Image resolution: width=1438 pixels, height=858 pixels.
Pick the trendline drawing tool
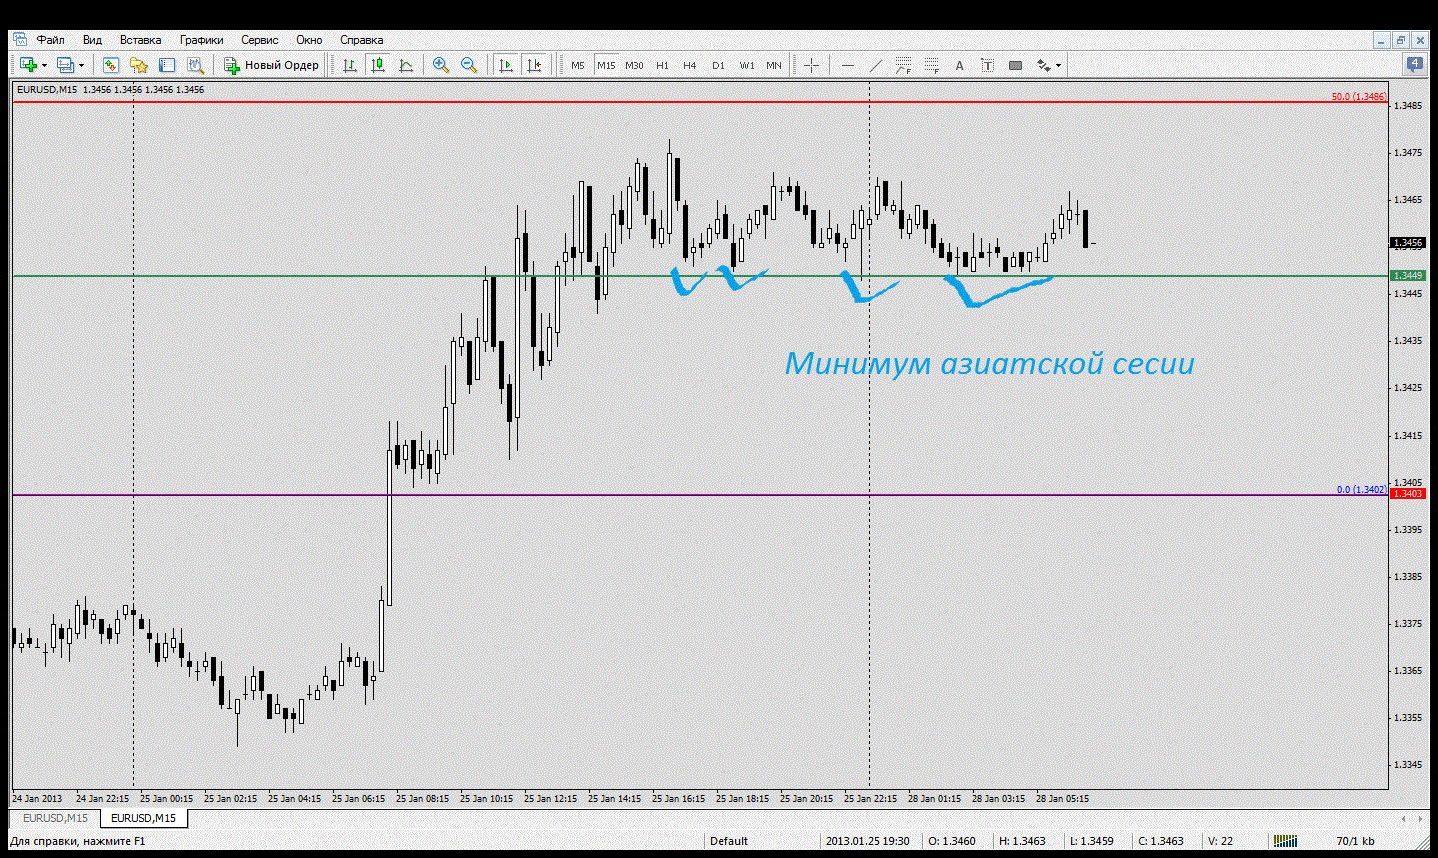point(876,65)
